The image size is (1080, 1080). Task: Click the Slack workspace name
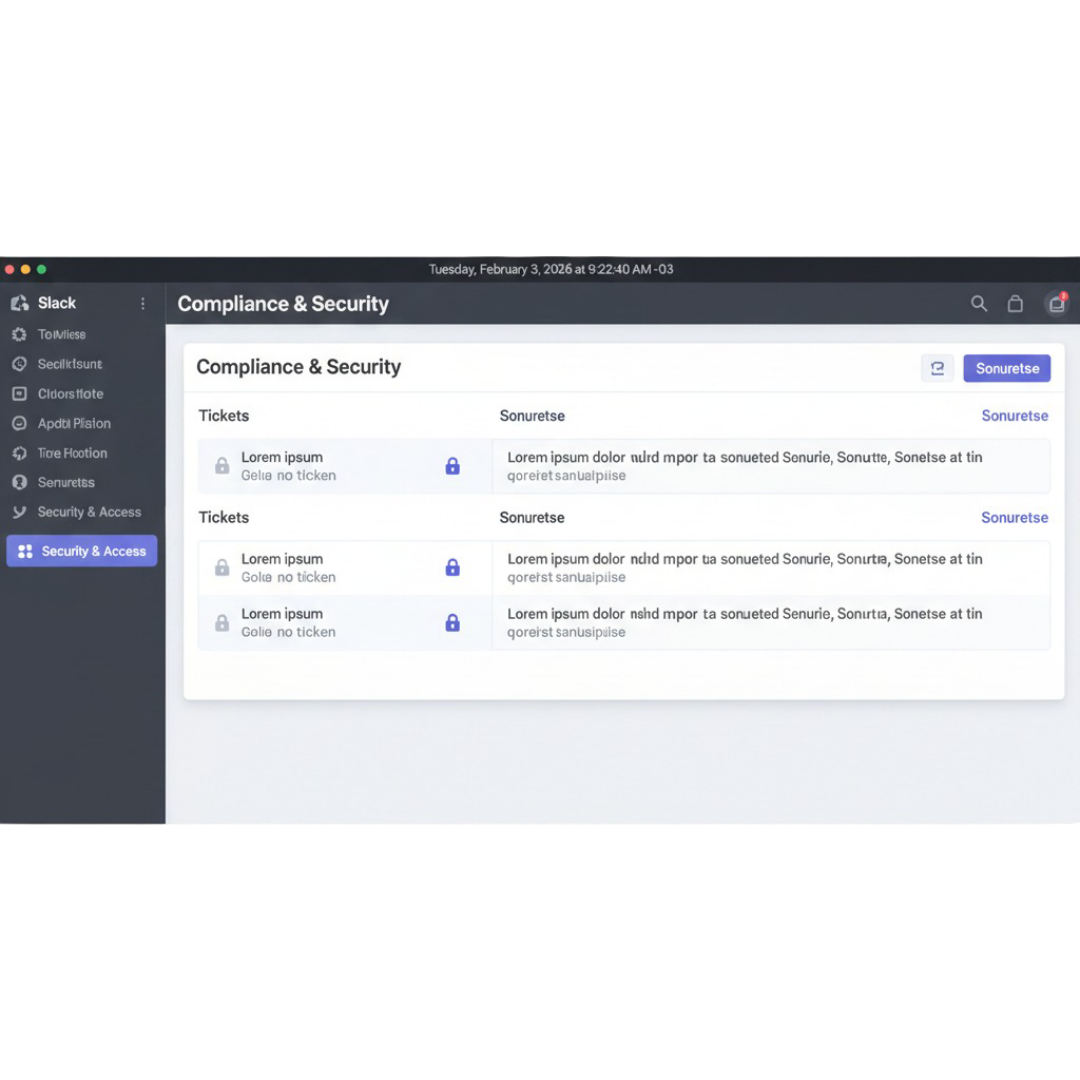pyautogui.click(x=57, y=303)
